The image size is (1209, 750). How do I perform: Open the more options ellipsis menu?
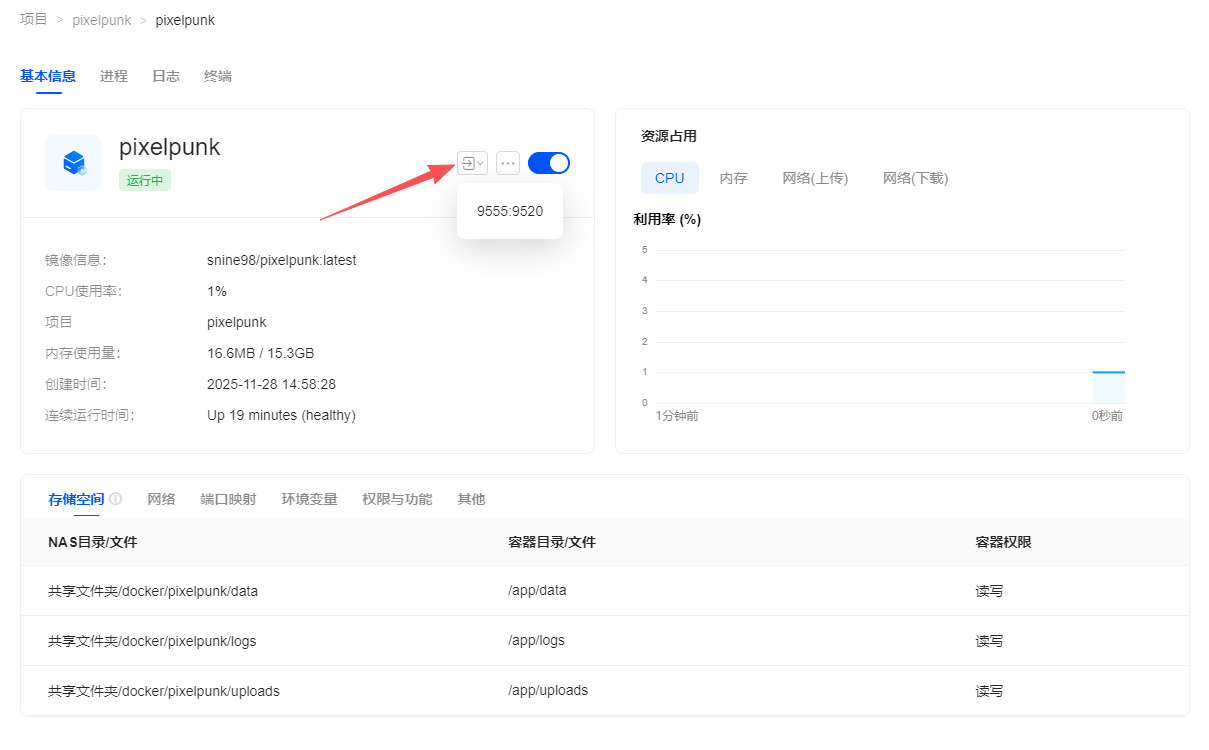[508, 163]
